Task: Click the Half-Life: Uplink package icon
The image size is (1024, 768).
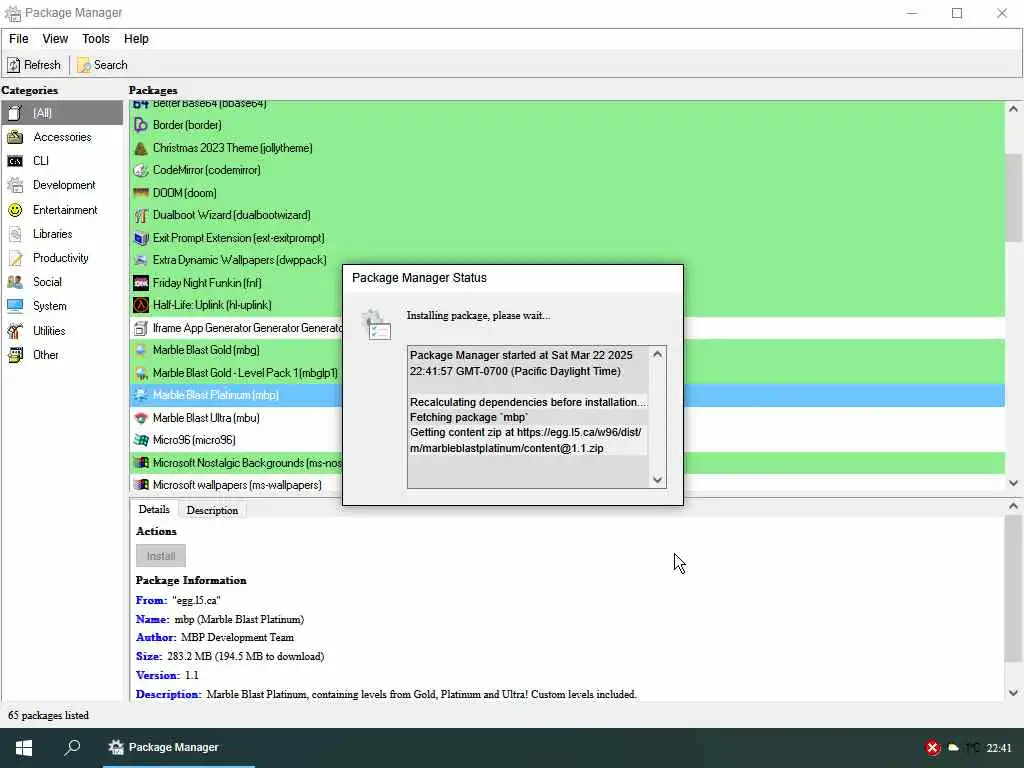Action: (140, 305)
